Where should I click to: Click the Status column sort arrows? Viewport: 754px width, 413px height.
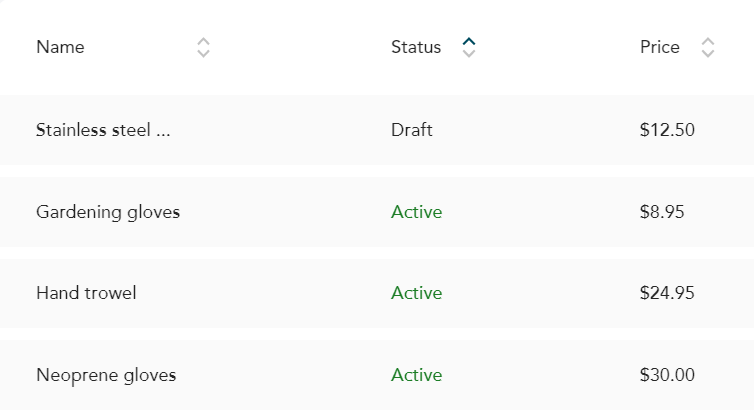point(469,48)
